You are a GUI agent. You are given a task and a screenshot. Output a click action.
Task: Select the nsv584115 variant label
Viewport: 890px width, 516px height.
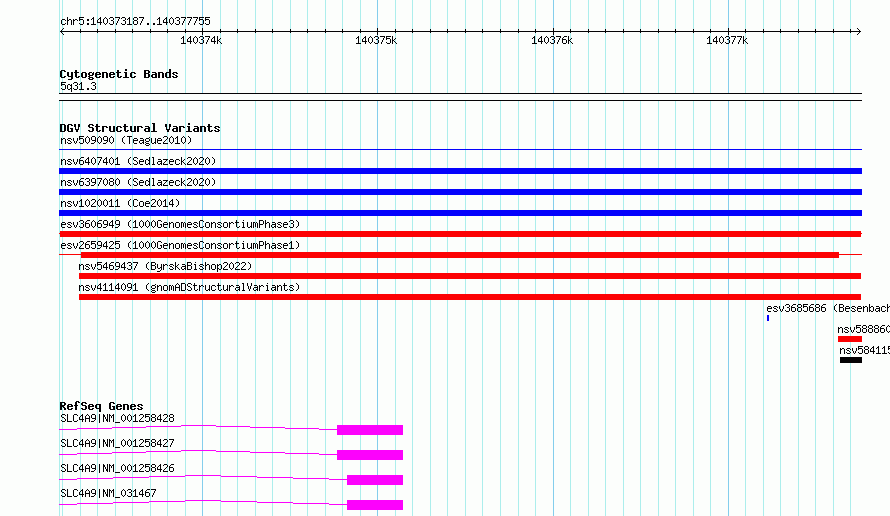click(864, 350)
